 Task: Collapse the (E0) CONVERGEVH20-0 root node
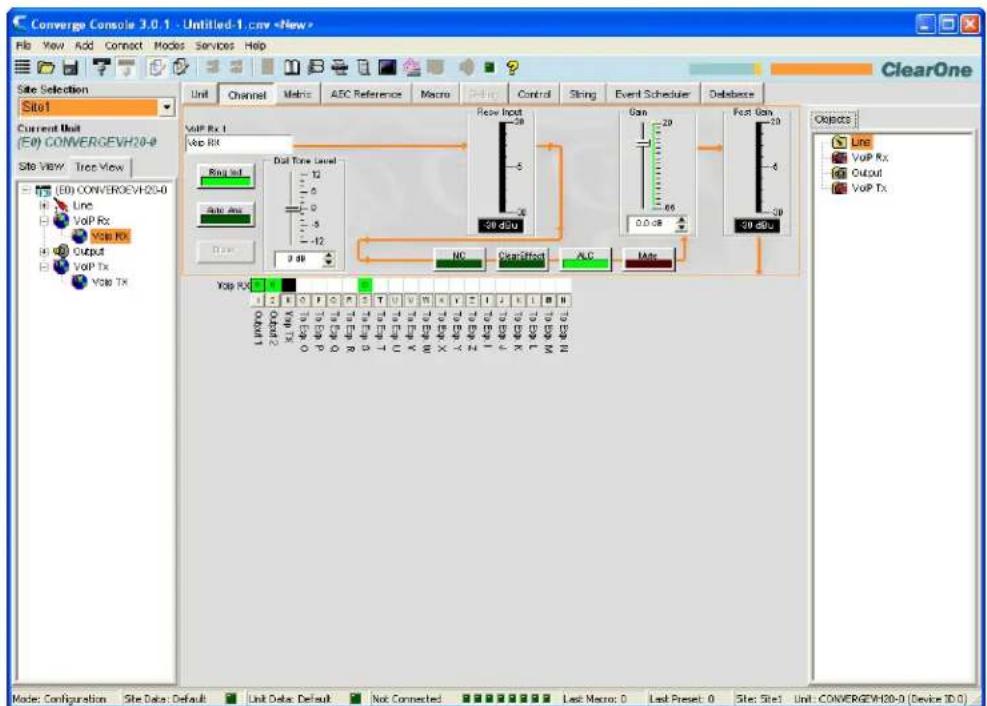[26, 190]
